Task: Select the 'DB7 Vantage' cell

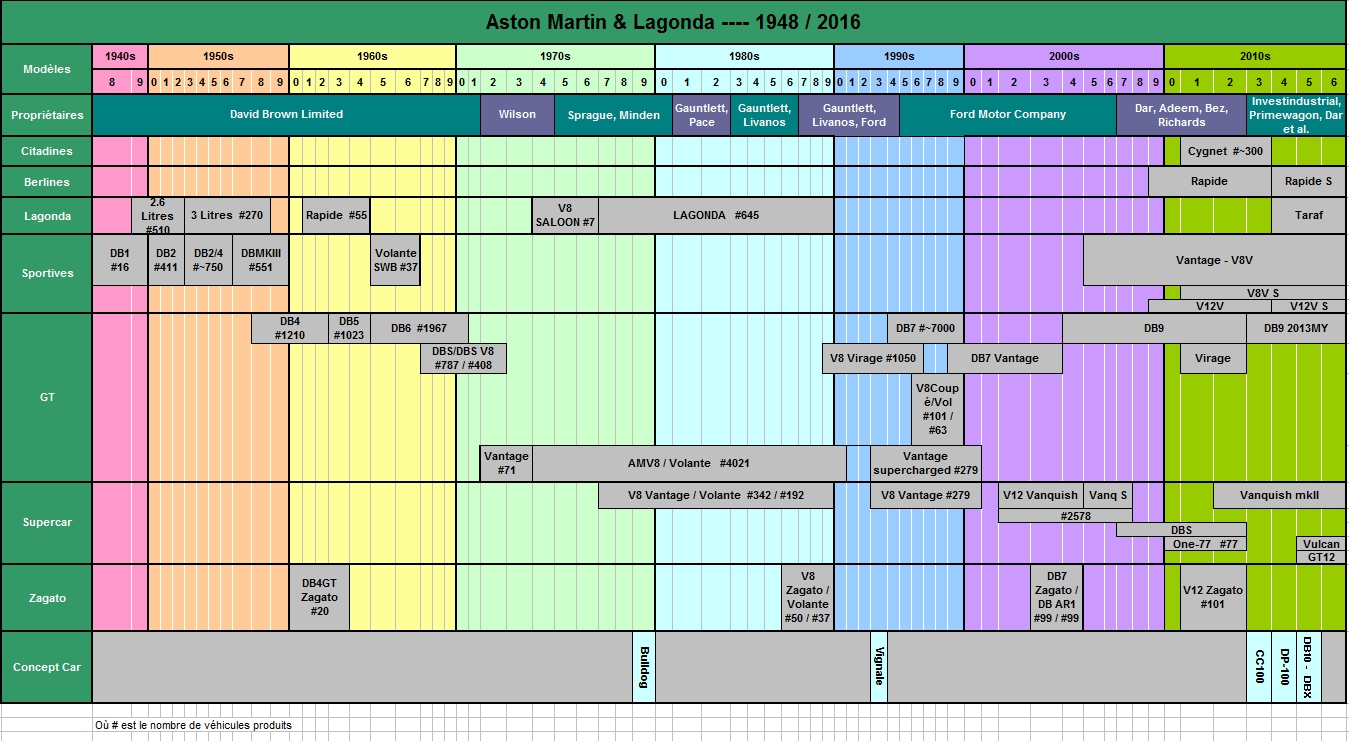Action: pos(1005,359)
